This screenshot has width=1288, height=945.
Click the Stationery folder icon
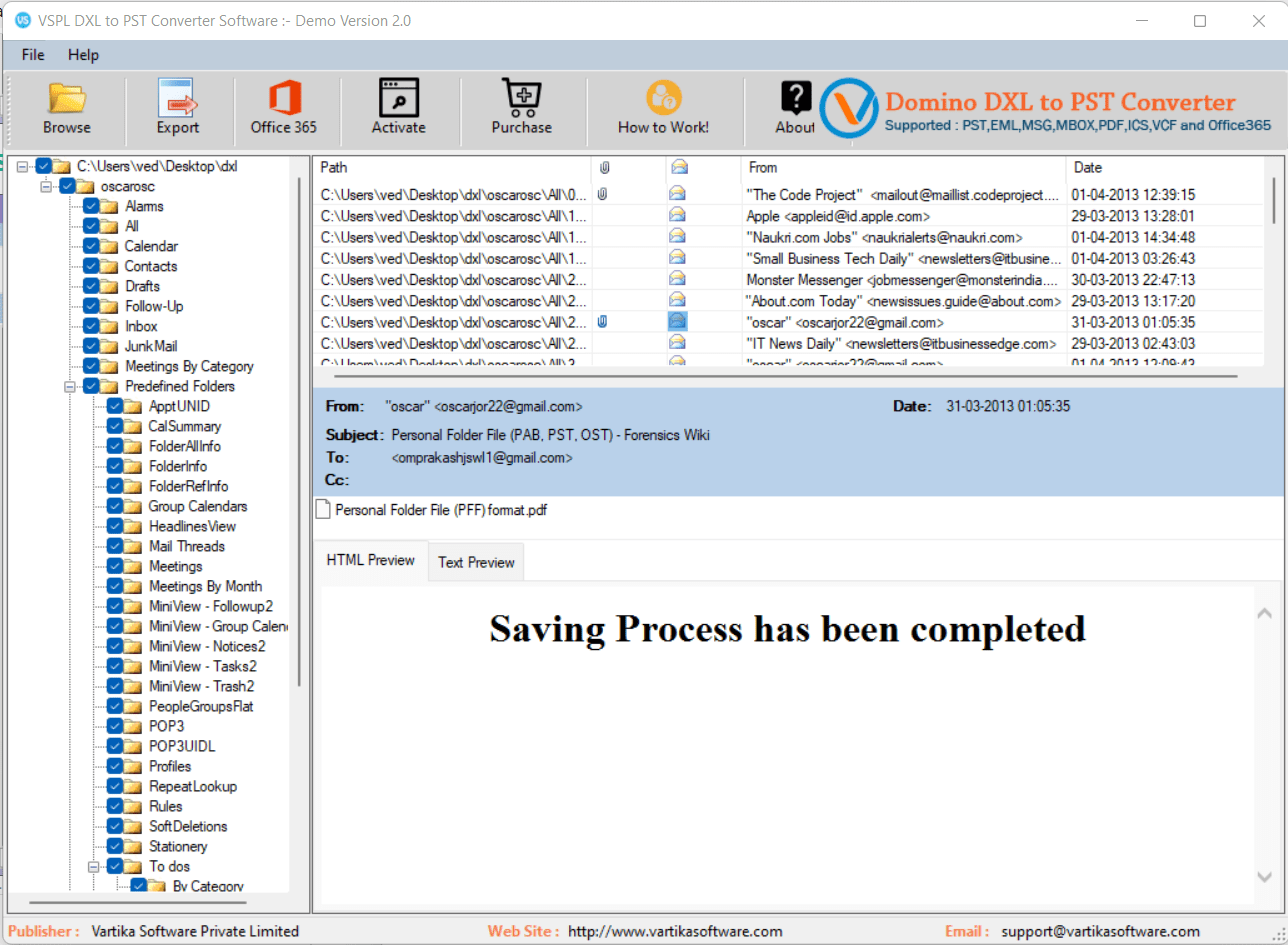tap(133, 846)
